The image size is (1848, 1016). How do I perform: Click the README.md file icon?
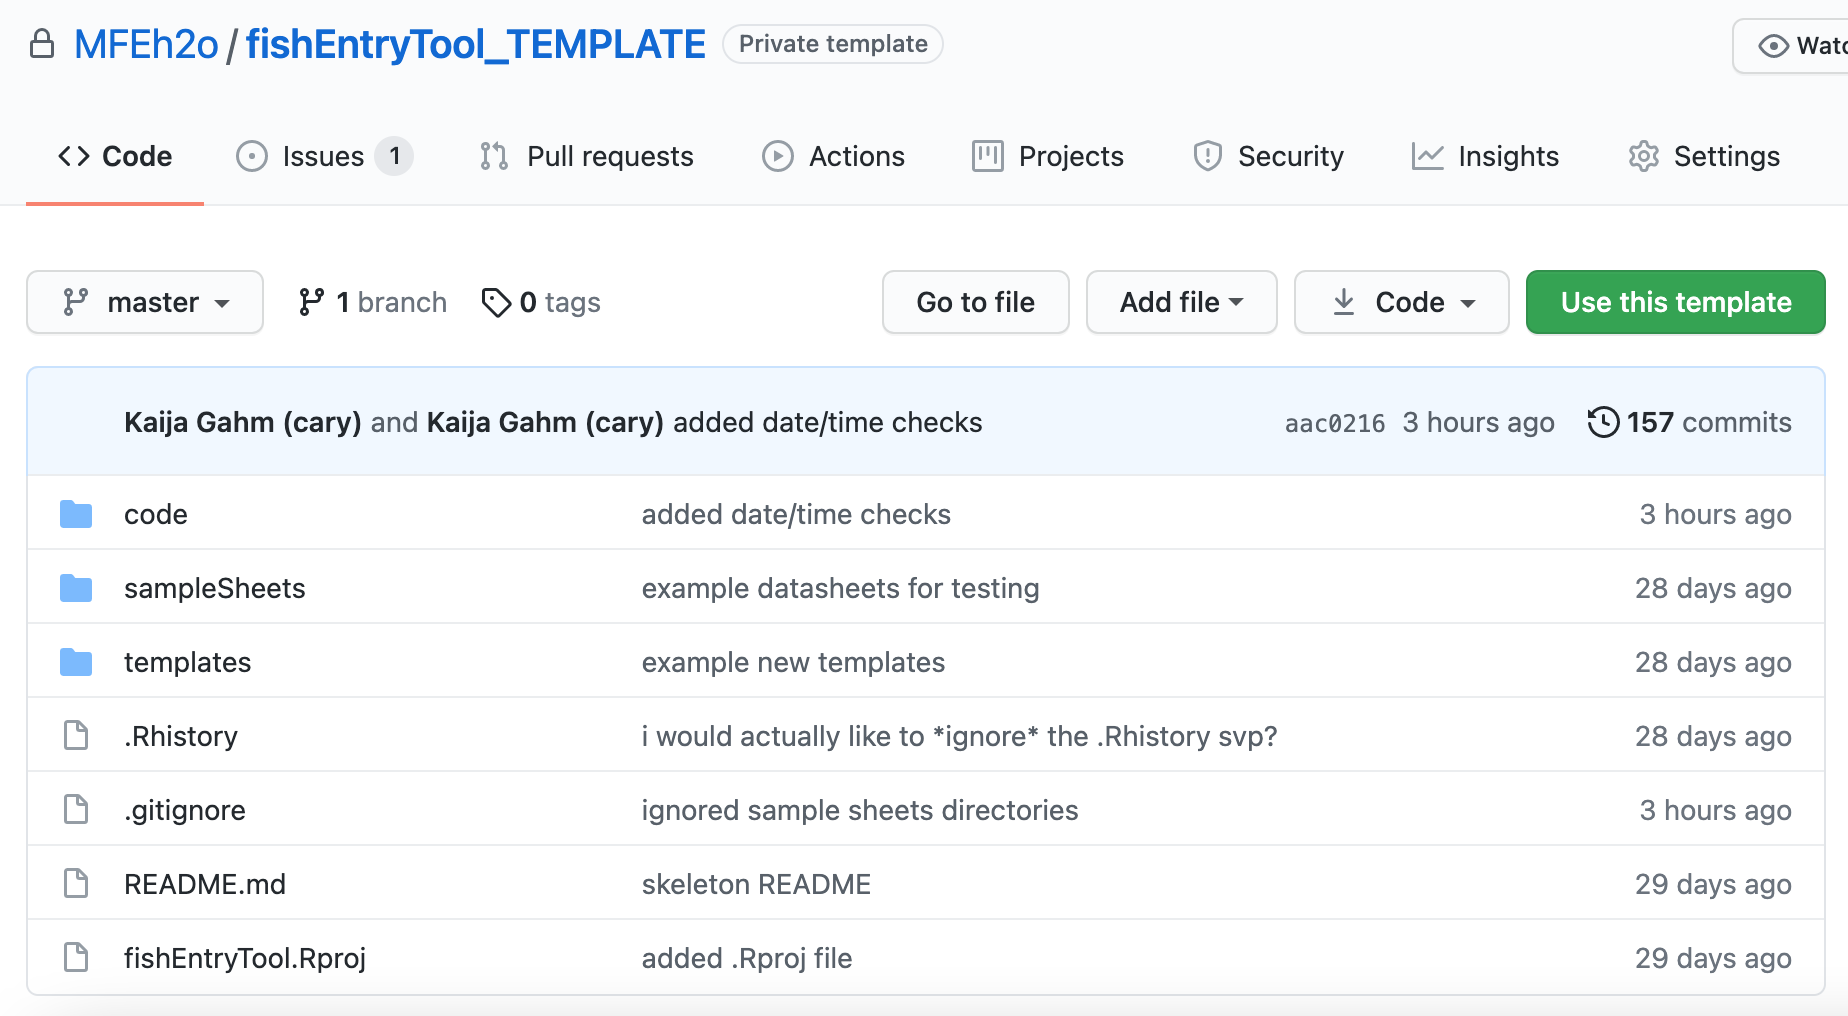click(x=76, y=883)
